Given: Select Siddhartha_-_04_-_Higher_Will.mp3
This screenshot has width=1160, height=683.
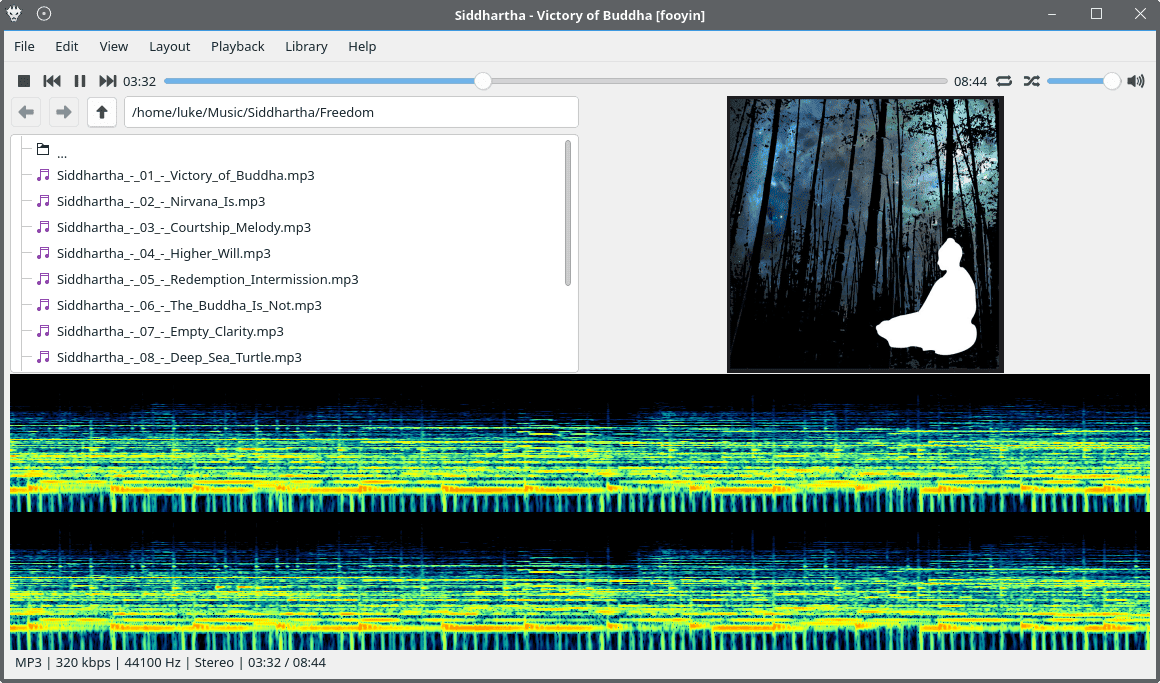Looking at the screenshot, I should coord(163,253).
